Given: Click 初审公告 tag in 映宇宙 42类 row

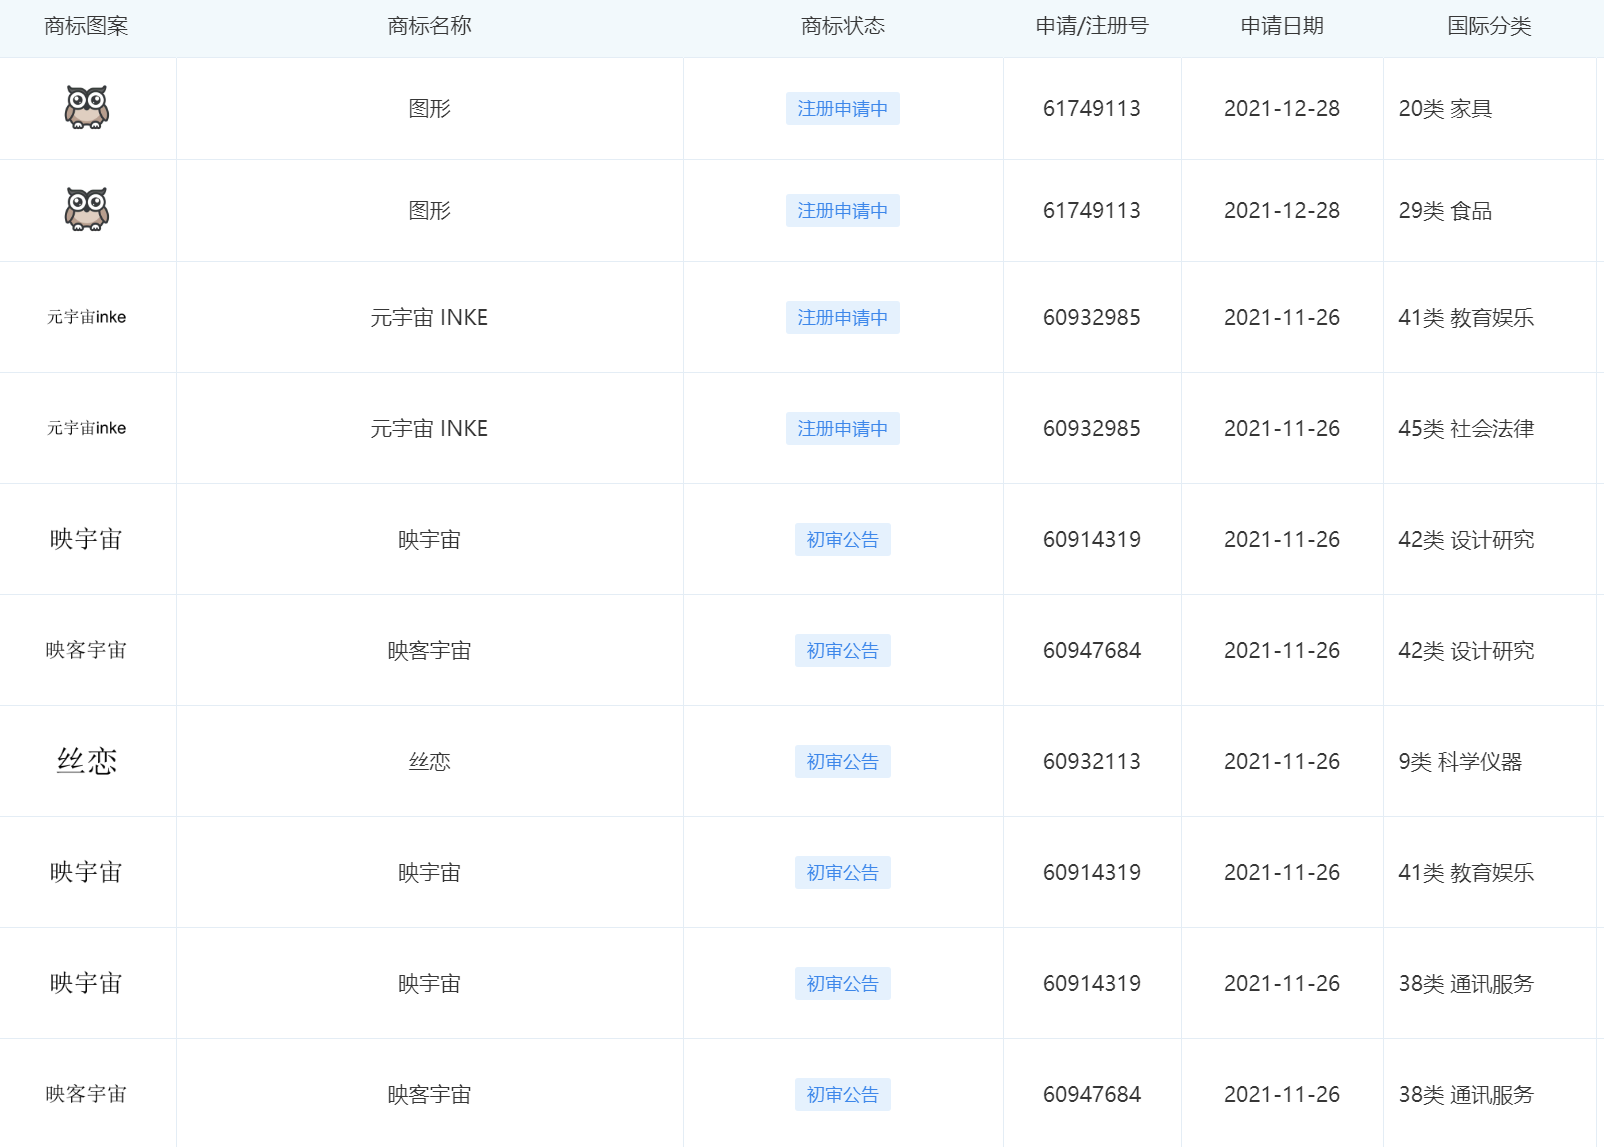Looking at the screenshot, I should click(843, 539).
